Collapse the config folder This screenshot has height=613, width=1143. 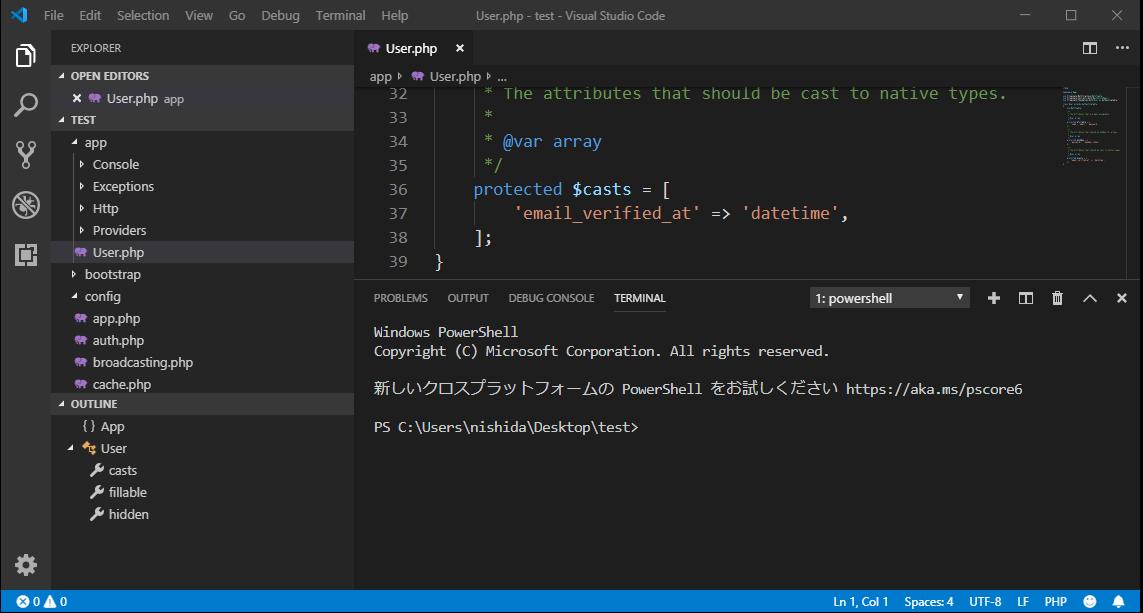pyautogui.click(x=102, y=296)
